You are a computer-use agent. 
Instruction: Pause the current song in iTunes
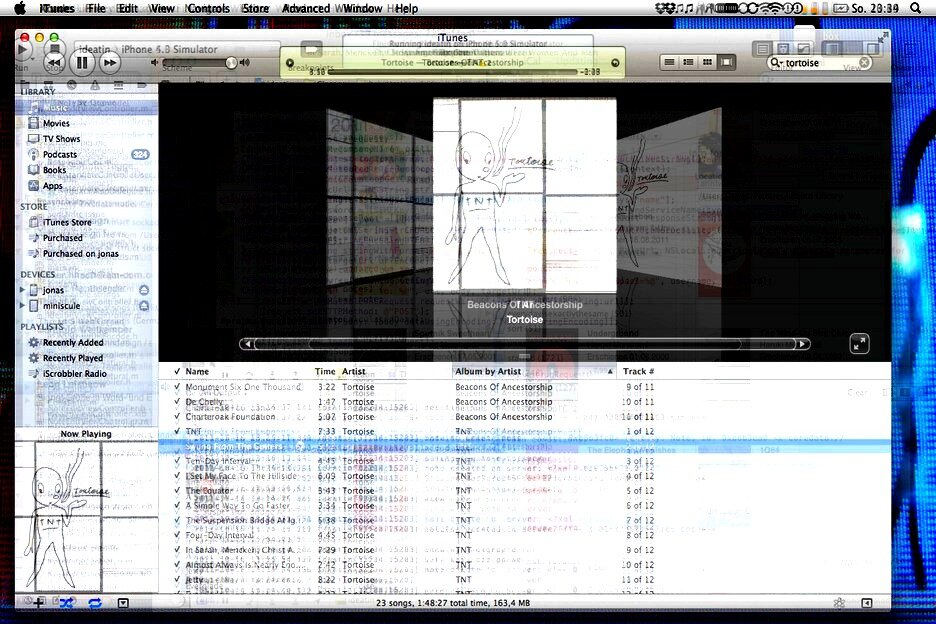pyautogui.click(x=82, y=62)
